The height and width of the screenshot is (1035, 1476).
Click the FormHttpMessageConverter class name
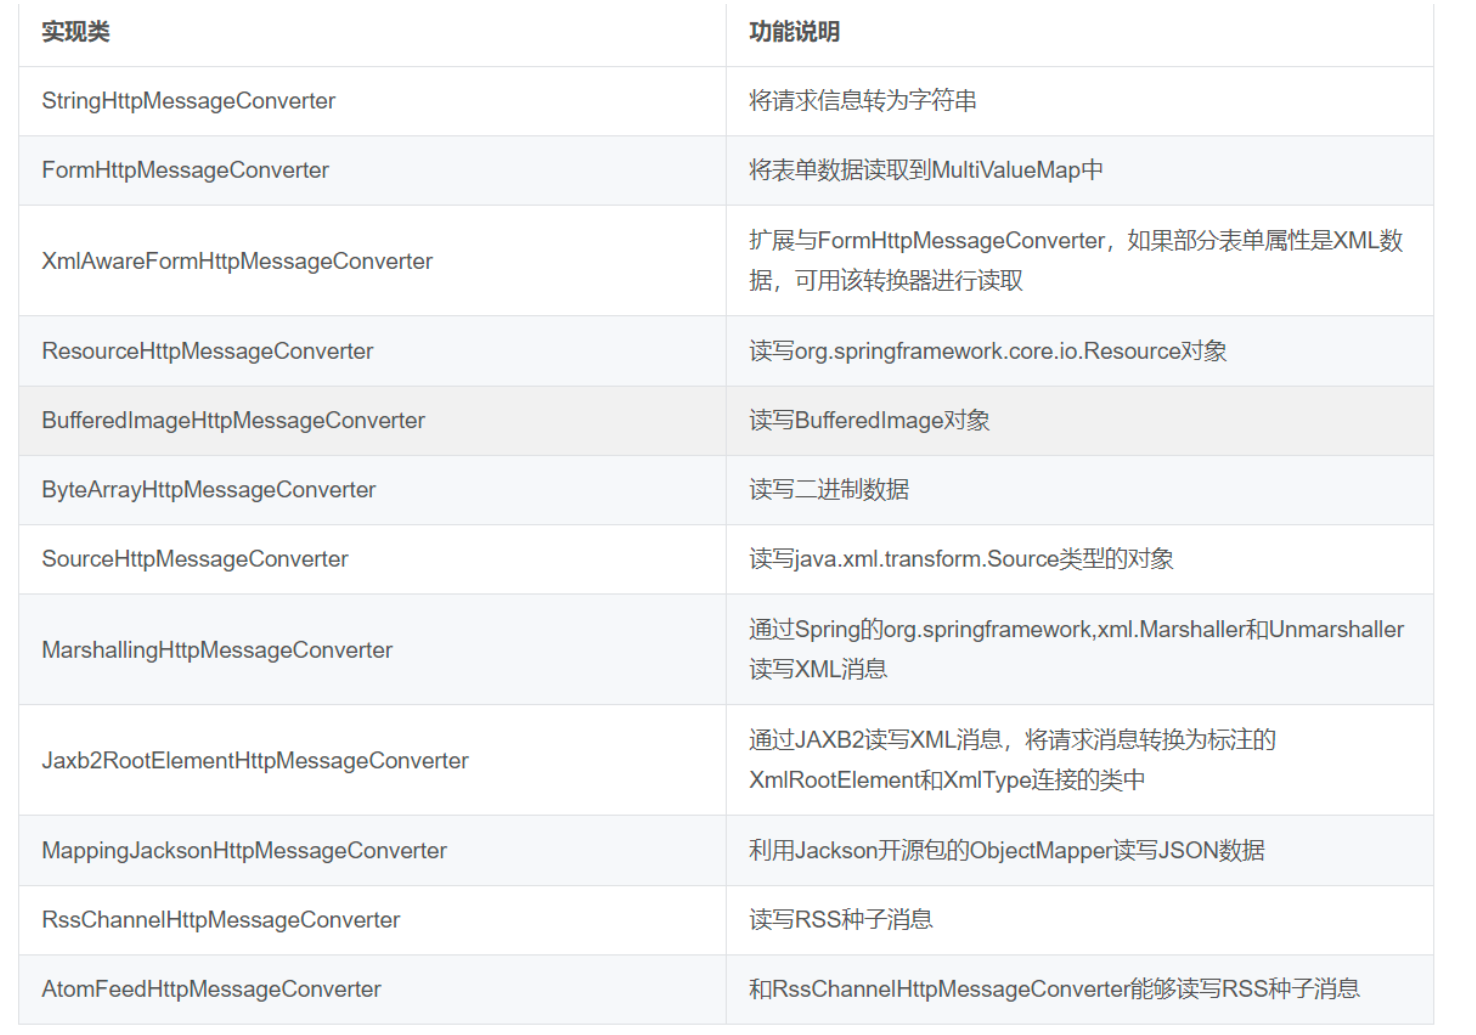185,170
